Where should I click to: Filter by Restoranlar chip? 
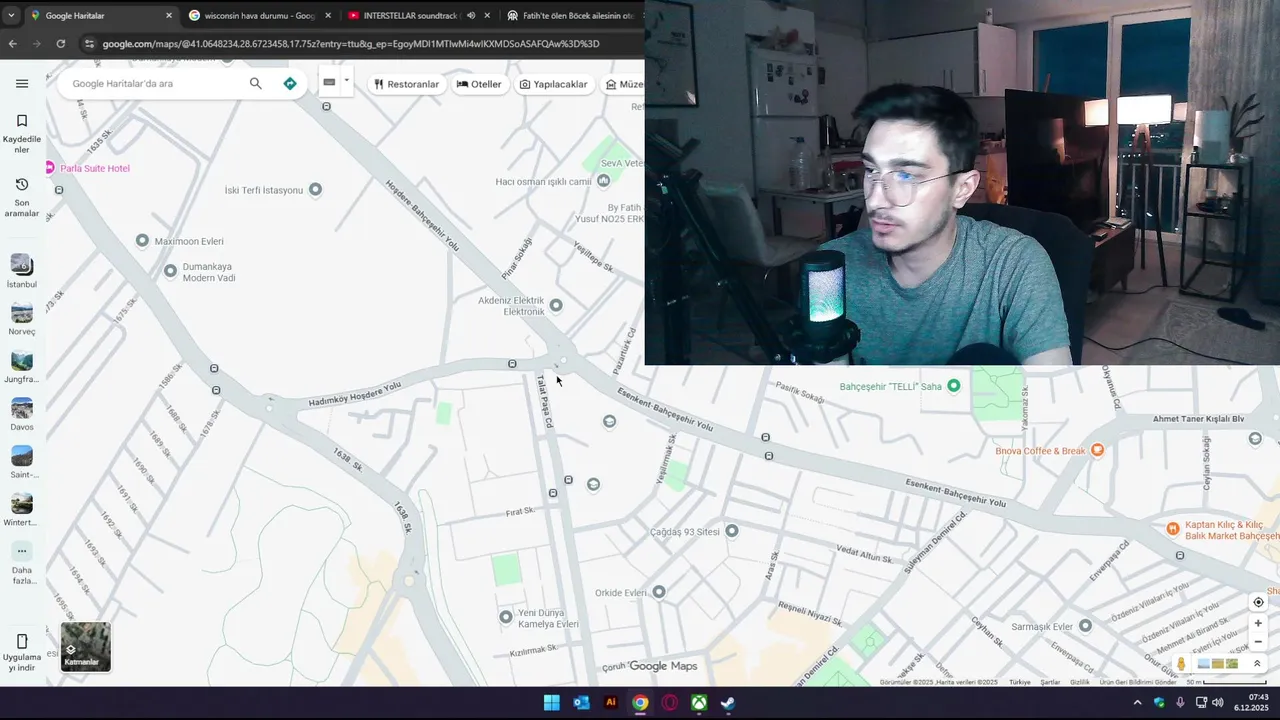(407, 84)
